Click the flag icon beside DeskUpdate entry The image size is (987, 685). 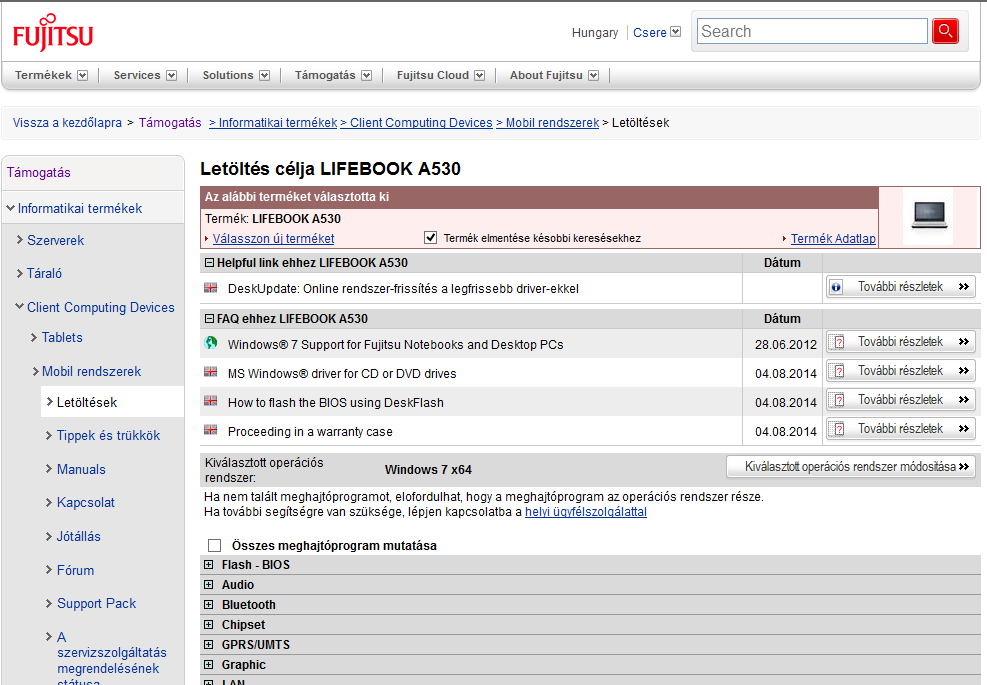click(x=211, y=288)
